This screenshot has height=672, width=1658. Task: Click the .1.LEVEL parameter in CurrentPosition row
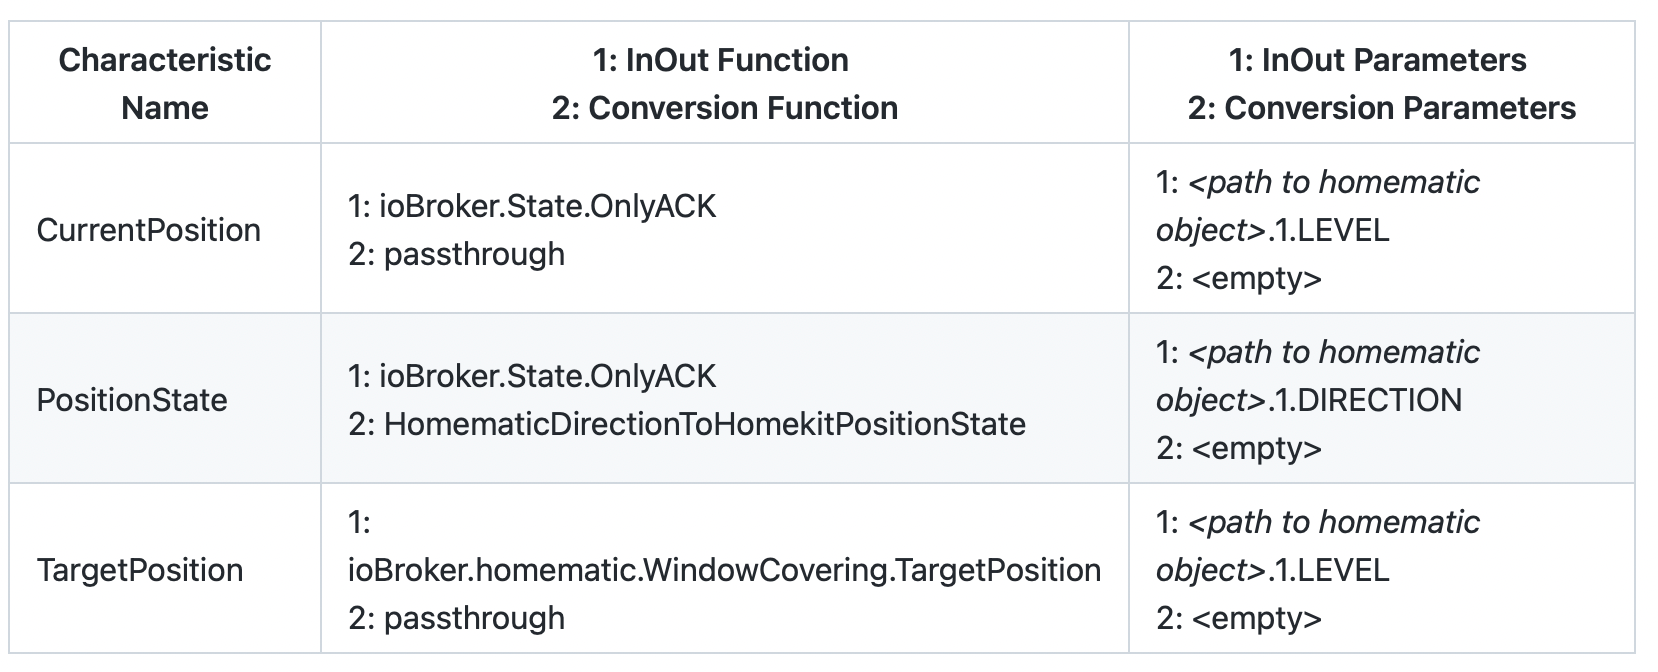[x=1329, y=230]
